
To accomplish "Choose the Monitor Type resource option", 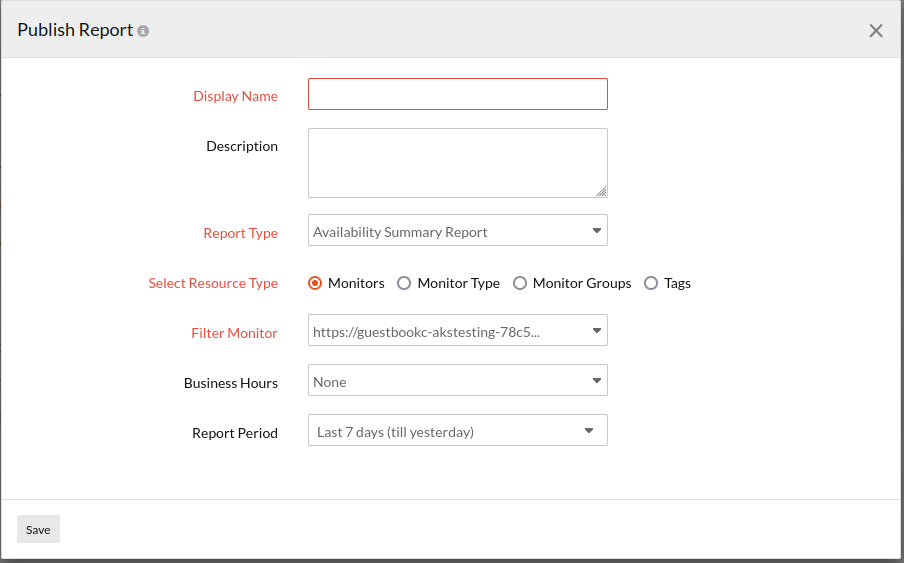I will pyautogui.click(x=404, y=283).
